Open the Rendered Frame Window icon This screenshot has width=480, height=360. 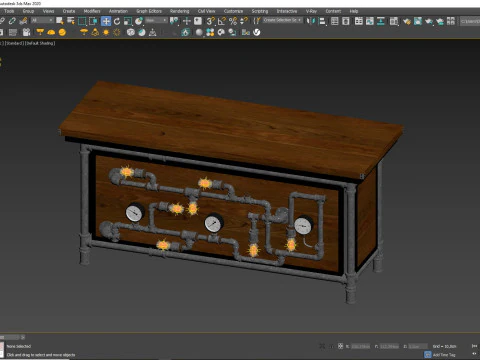click(418, 22)
